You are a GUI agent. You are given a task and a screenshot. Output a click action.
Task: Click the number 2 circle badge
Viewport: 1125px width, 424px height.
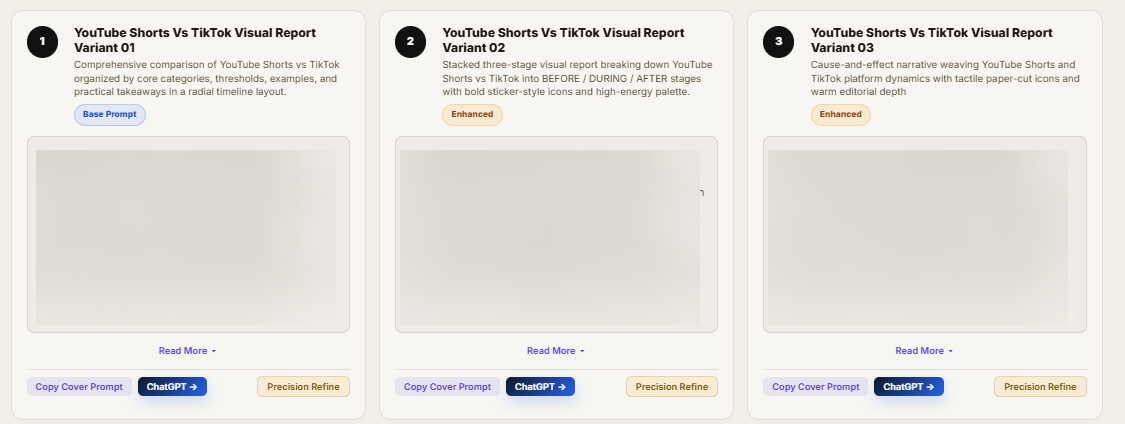click(410, 42)
